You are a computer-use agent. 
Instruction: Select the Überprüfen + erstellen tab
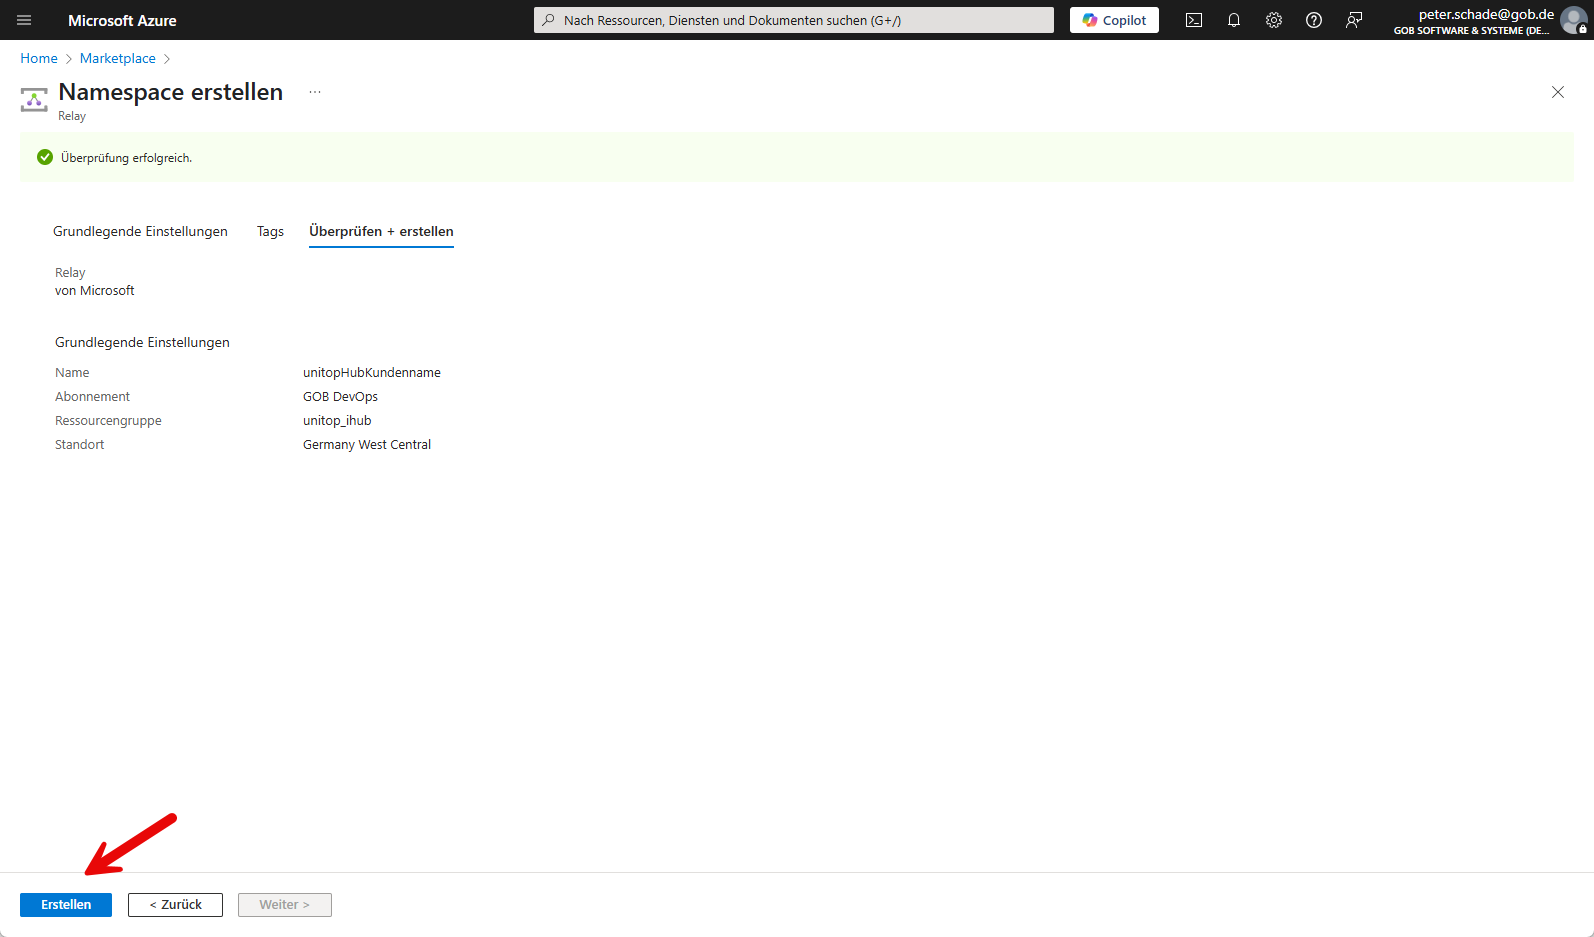coord(381,231)
